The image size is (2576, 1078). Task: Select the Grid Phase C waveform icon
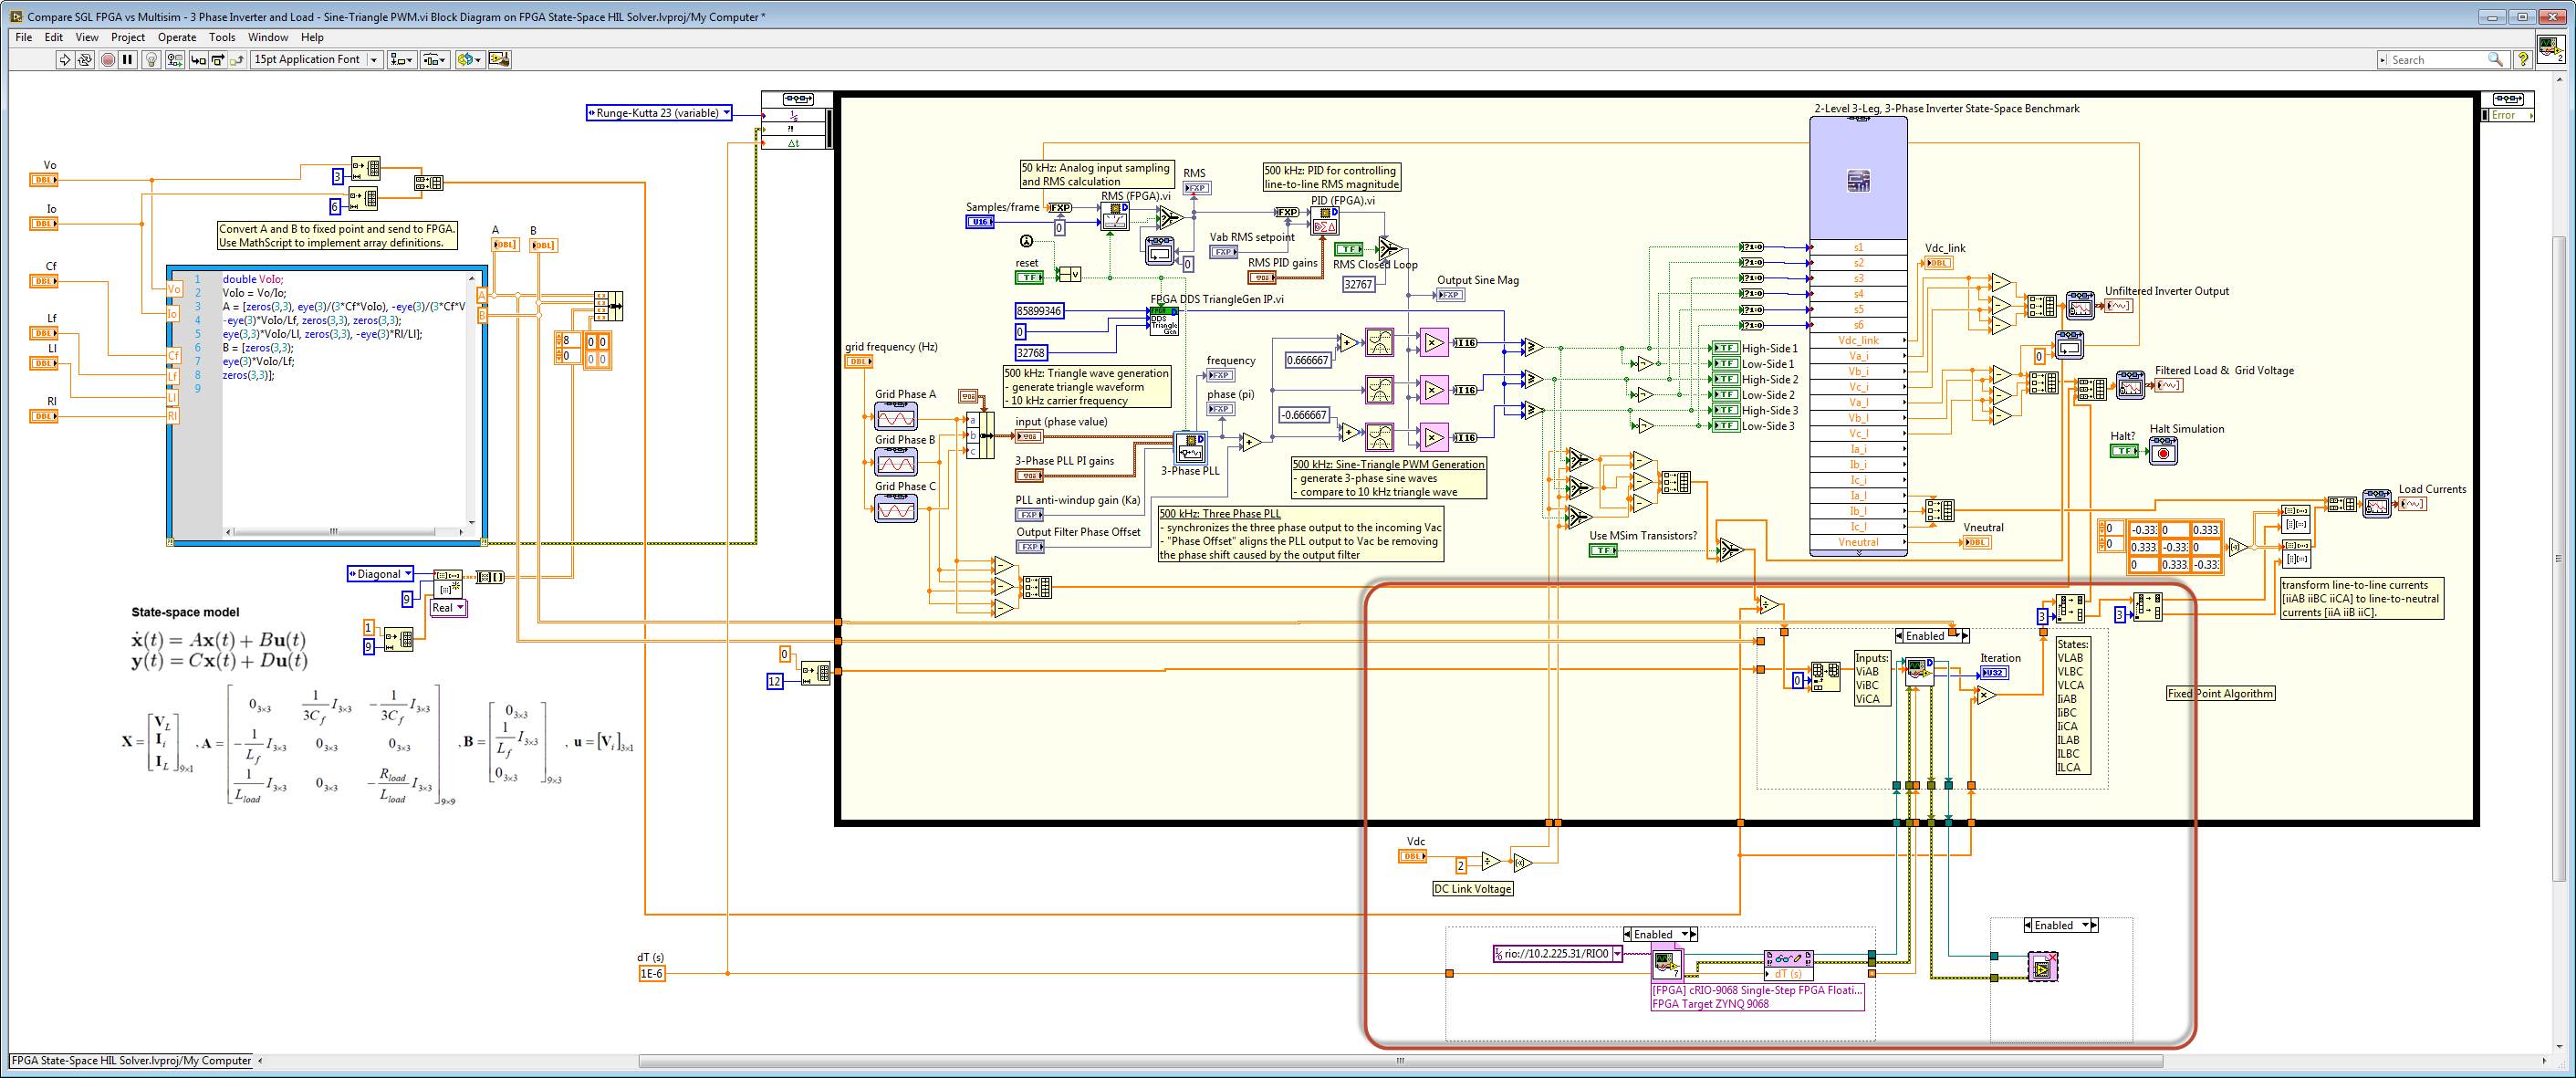(895, 508)
